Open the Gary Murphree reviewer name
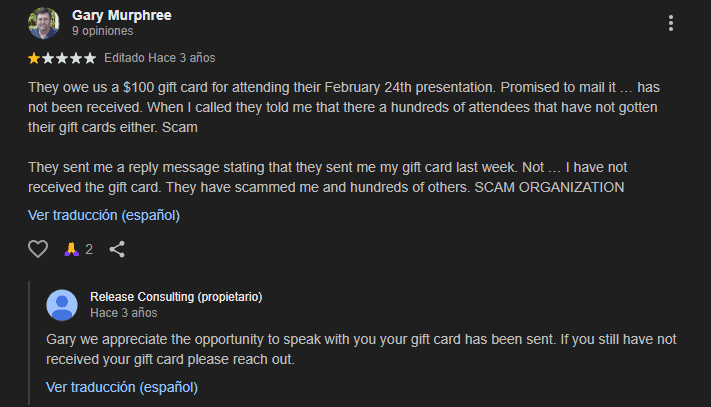 pos(122,15)
